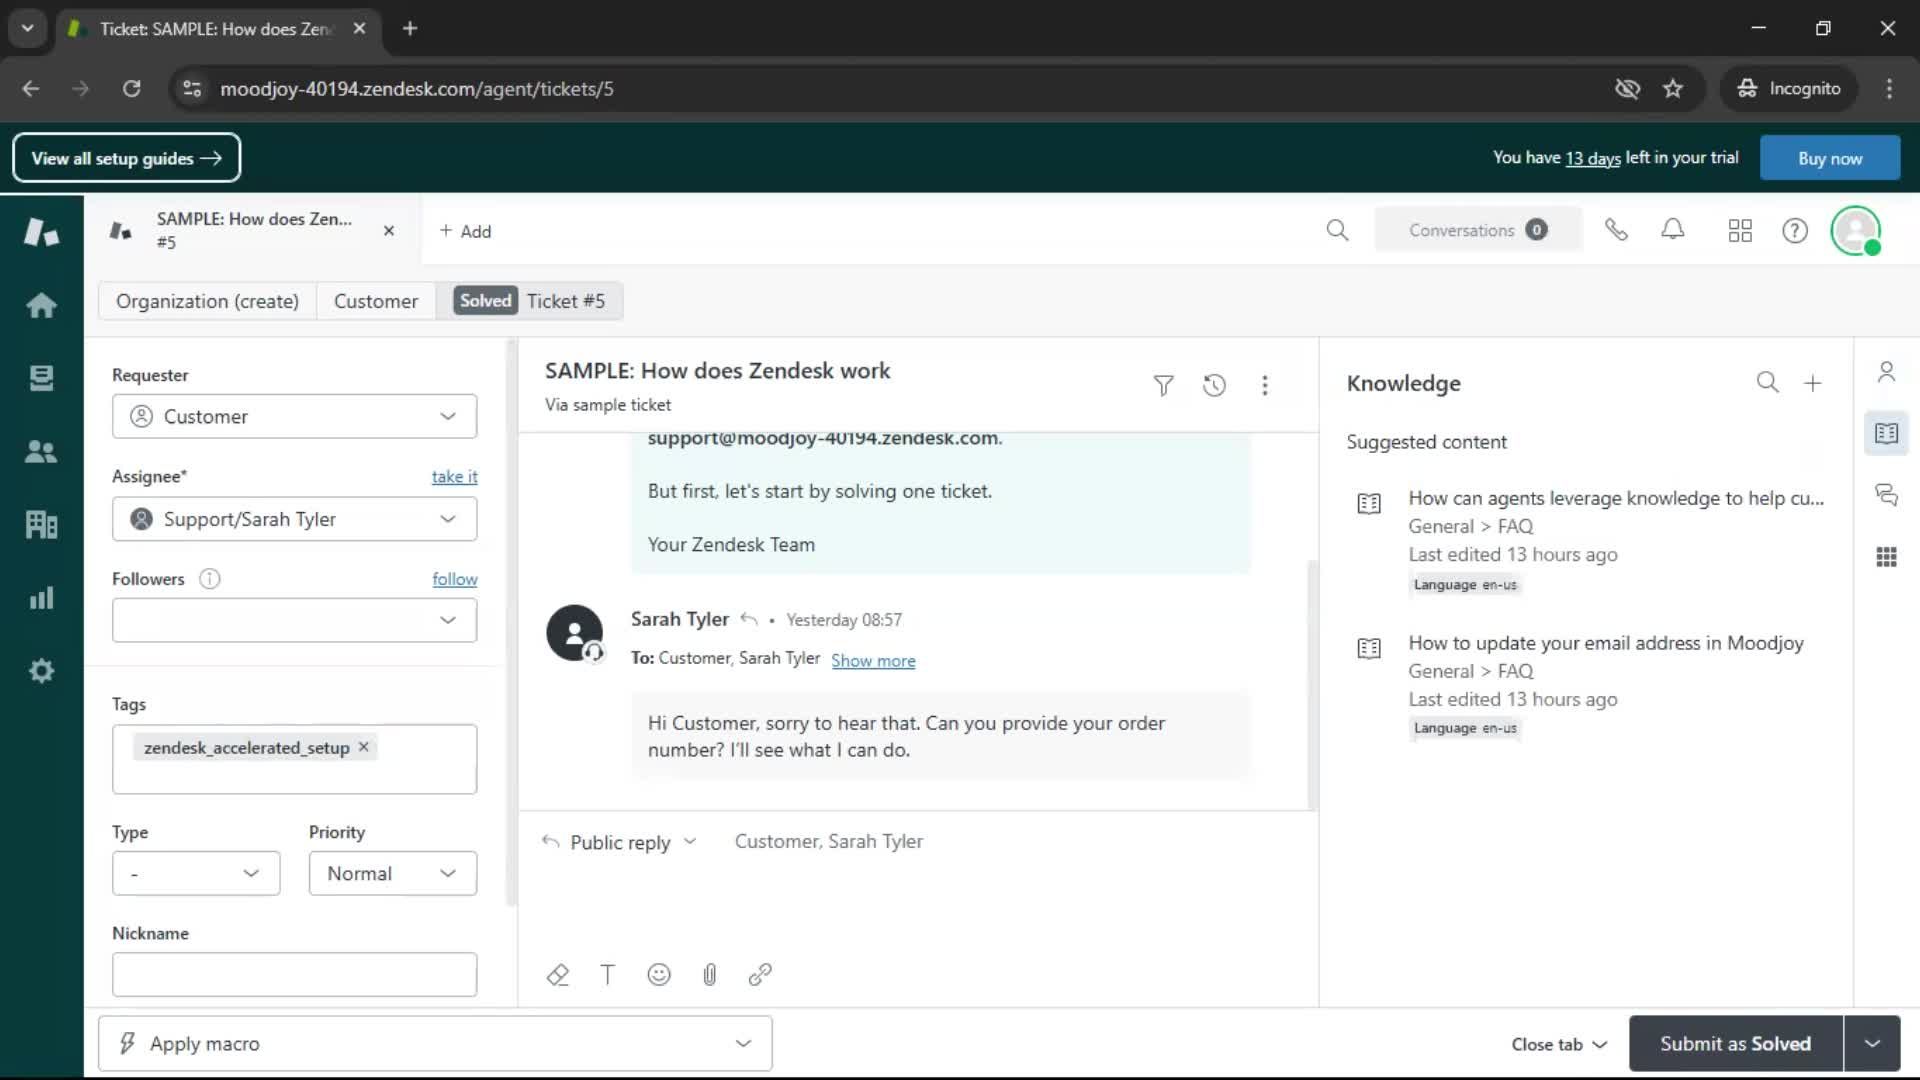Add new Knowledge article plus icon
The image size is (1920, 1080).
1813,382
